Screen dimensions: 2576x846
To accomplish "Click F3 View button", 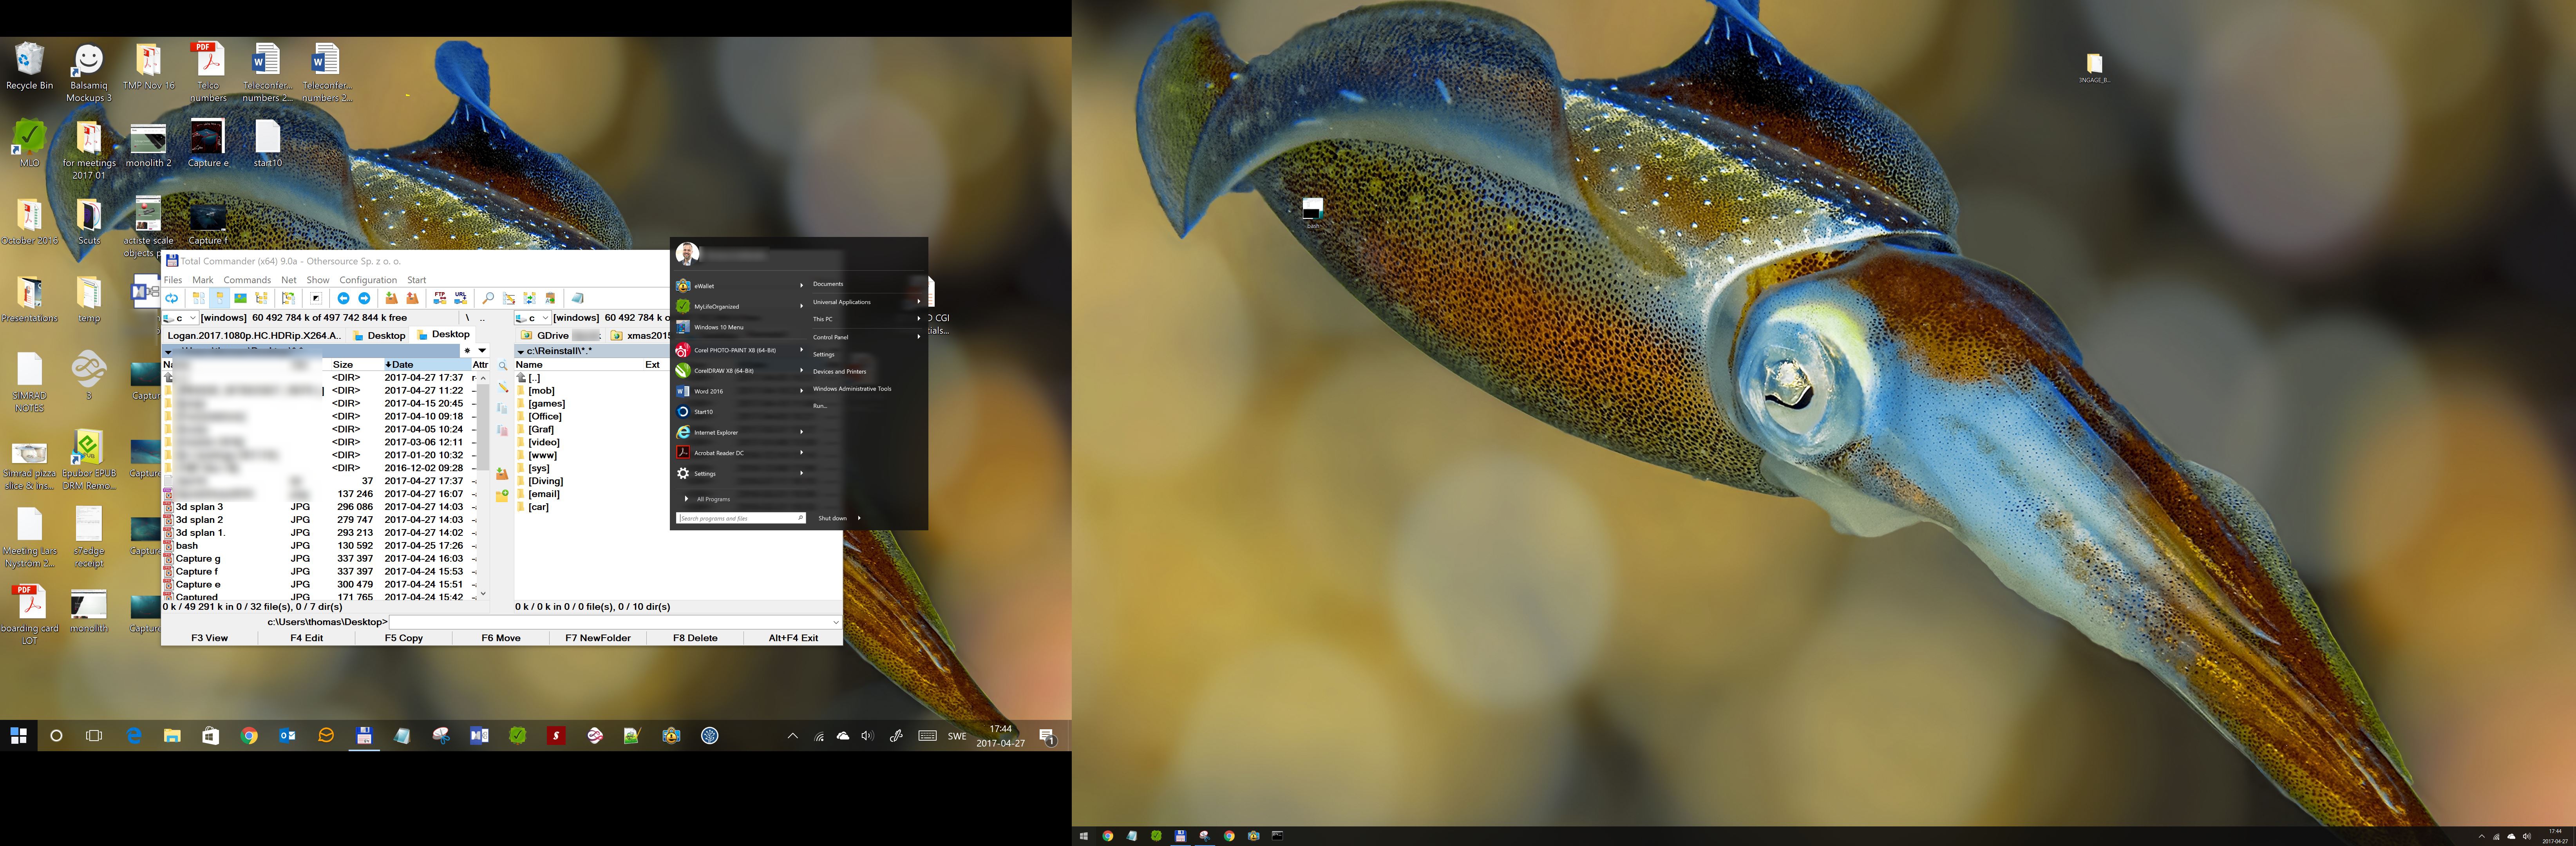I will [210, 638].
